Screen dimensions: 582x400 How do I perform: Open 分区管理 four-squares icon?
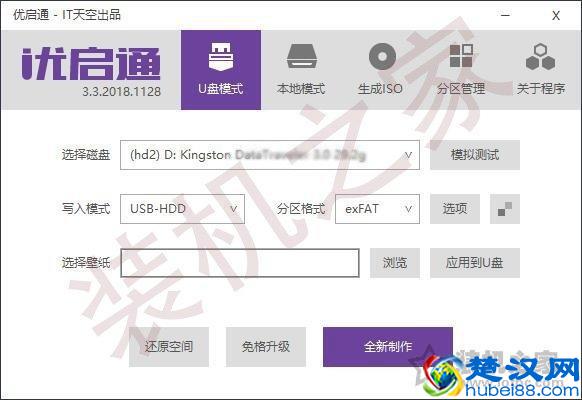(461, 56)
